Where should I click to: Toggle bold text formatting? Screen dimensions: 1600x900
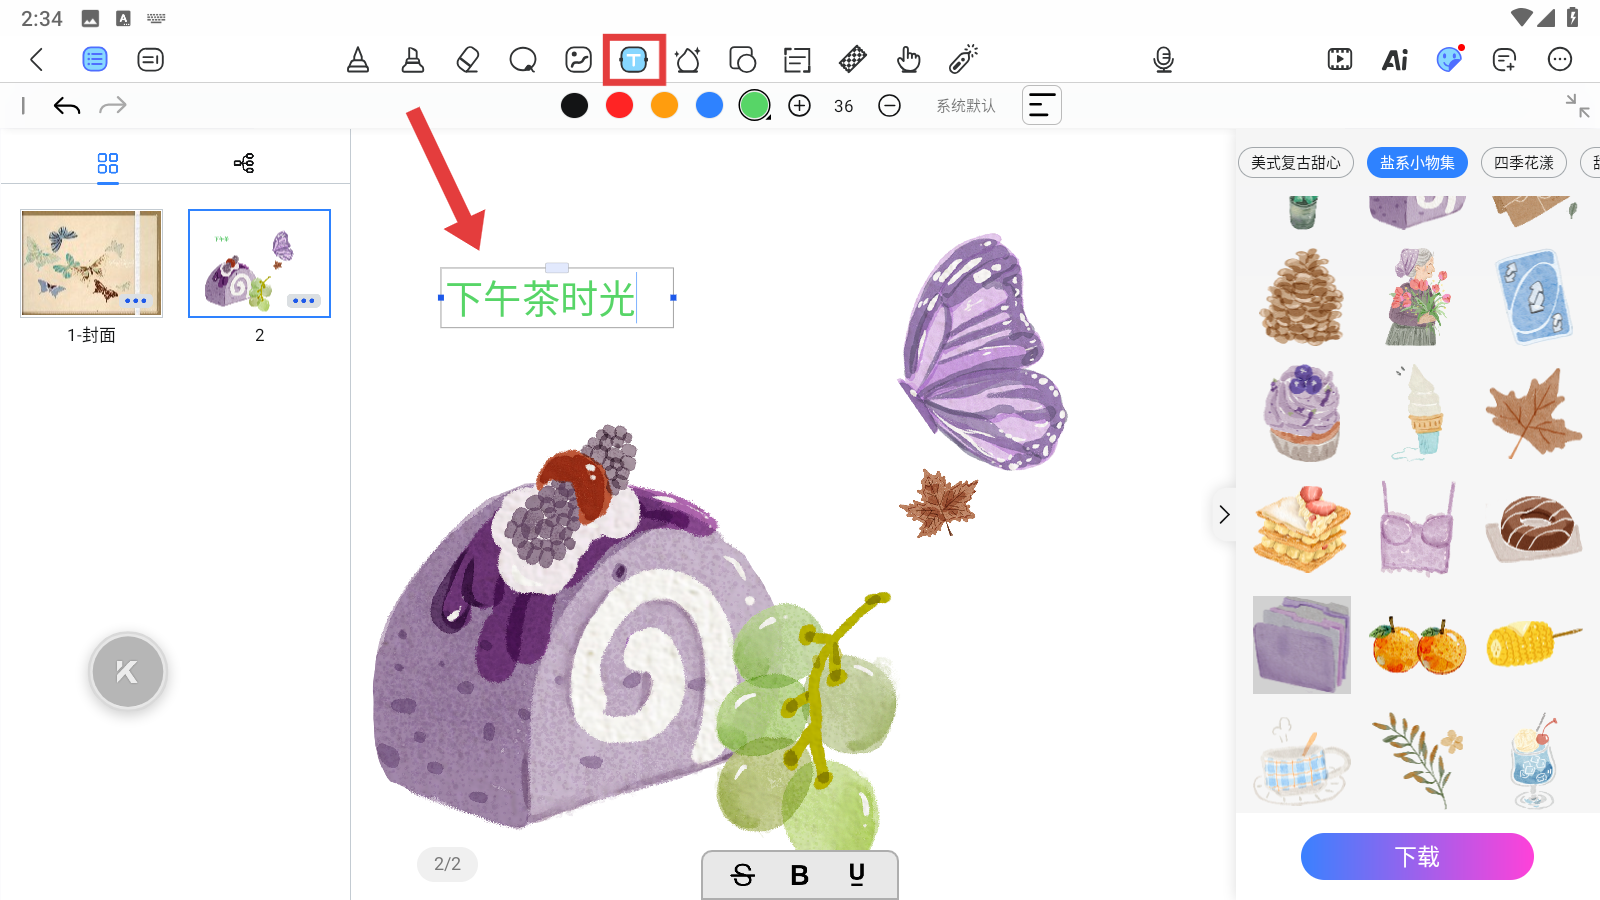tap(799, 875)
